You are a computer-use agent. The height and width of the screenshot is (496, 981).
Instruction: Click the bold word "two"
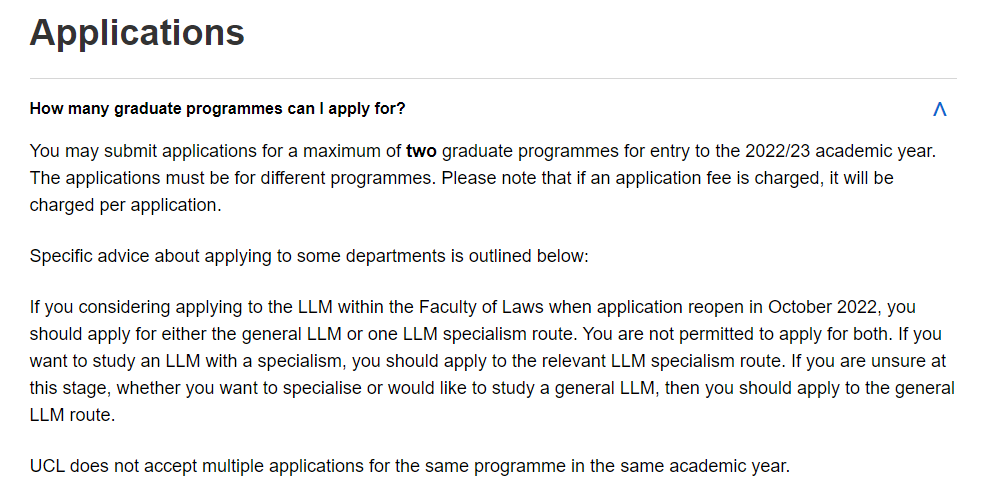coord(421,152)
